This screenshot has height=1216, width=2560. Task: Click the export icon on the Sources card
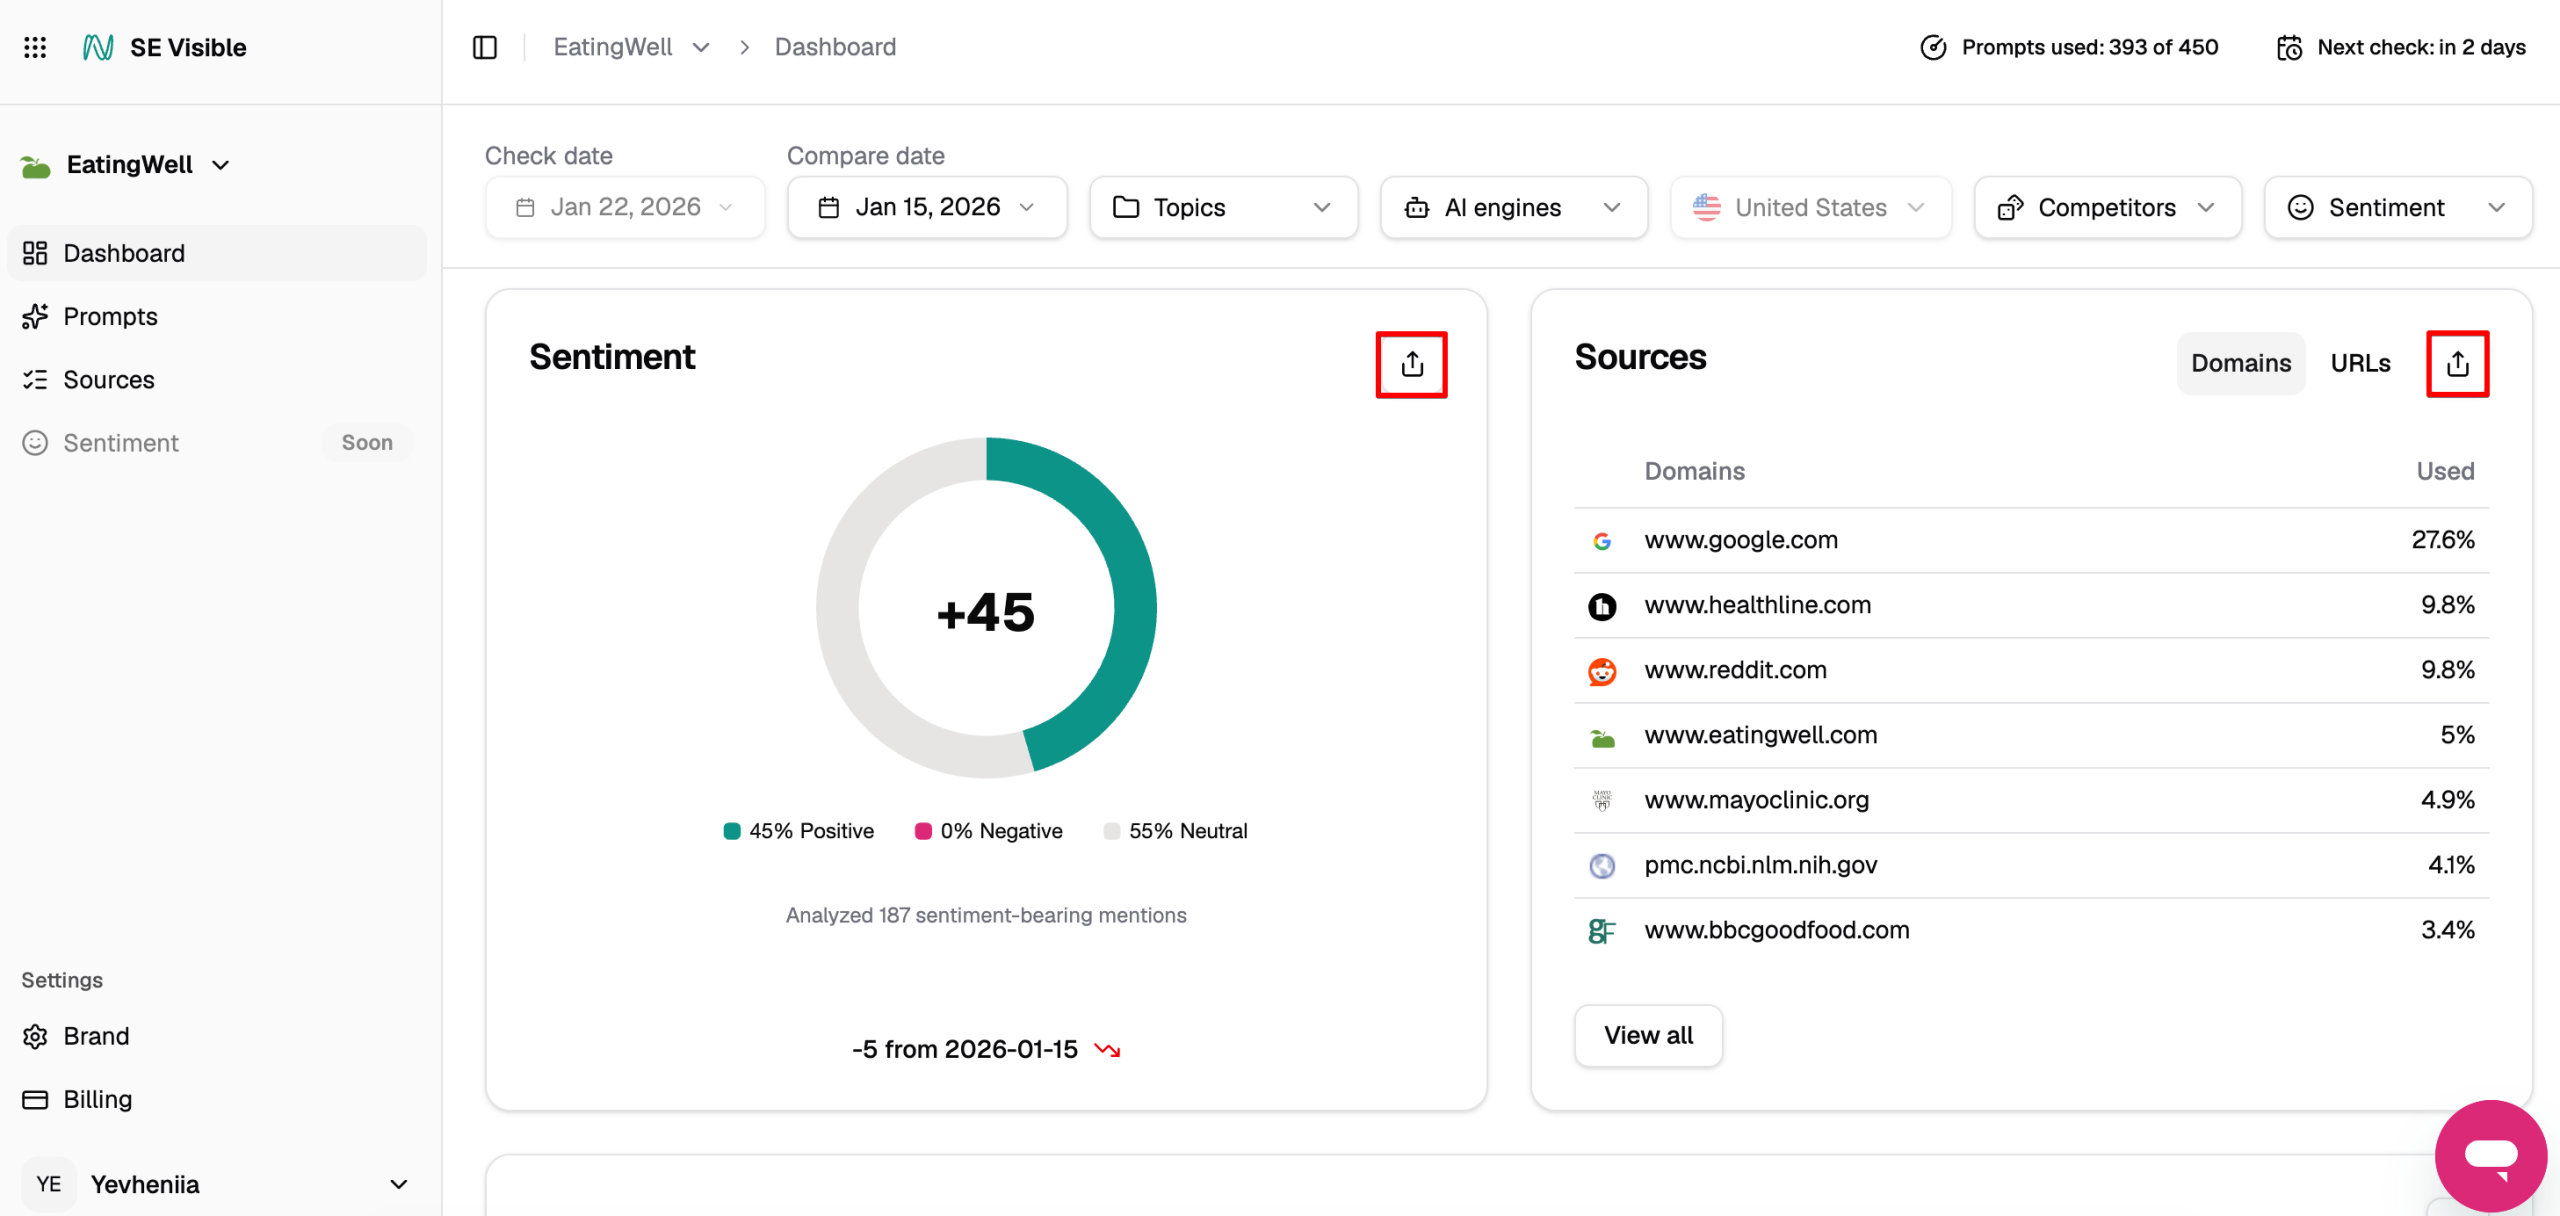tap(2458, 363)
